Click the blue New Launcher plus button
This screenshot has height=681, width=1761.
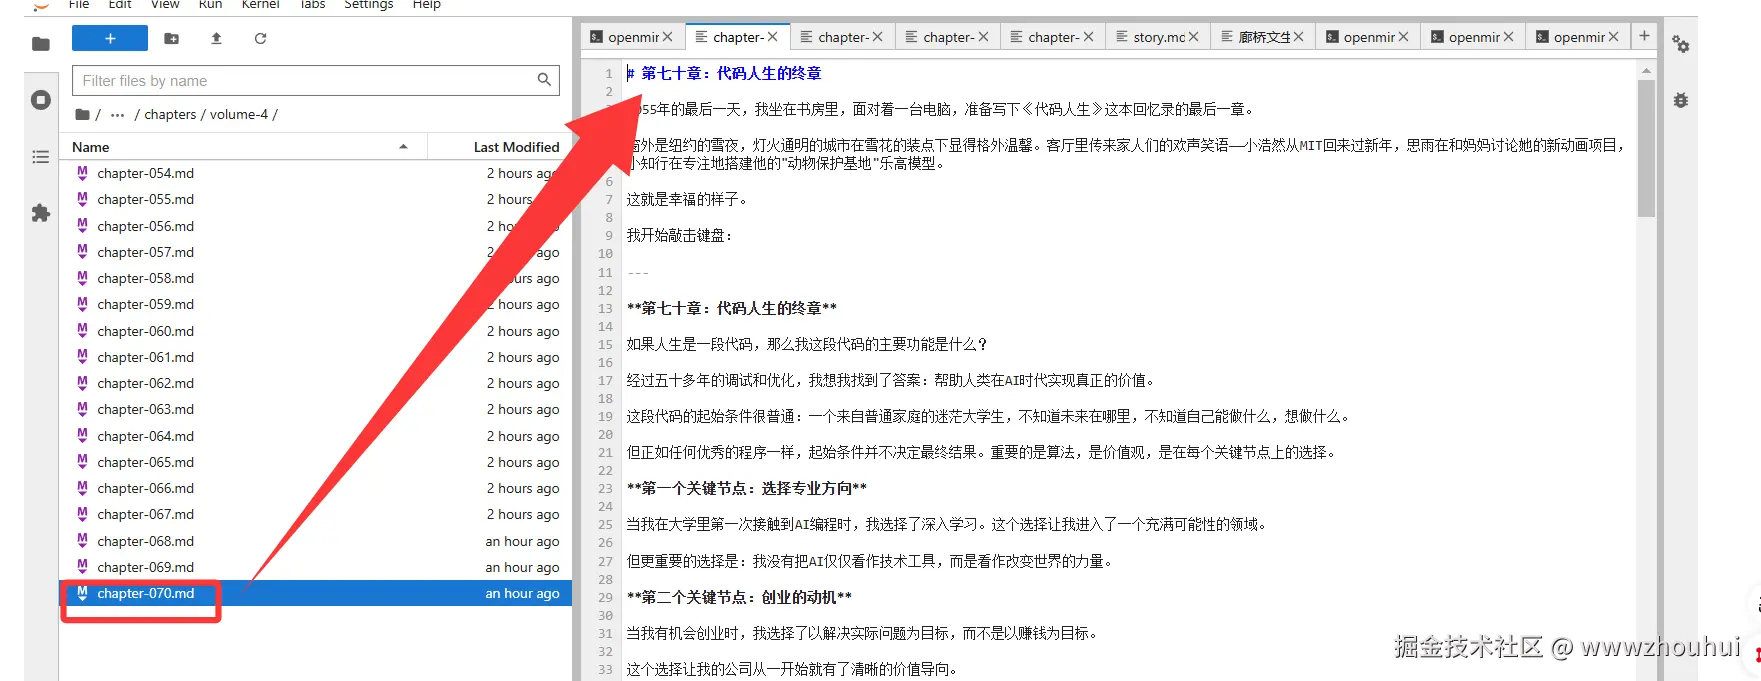(x=110, y=38)
